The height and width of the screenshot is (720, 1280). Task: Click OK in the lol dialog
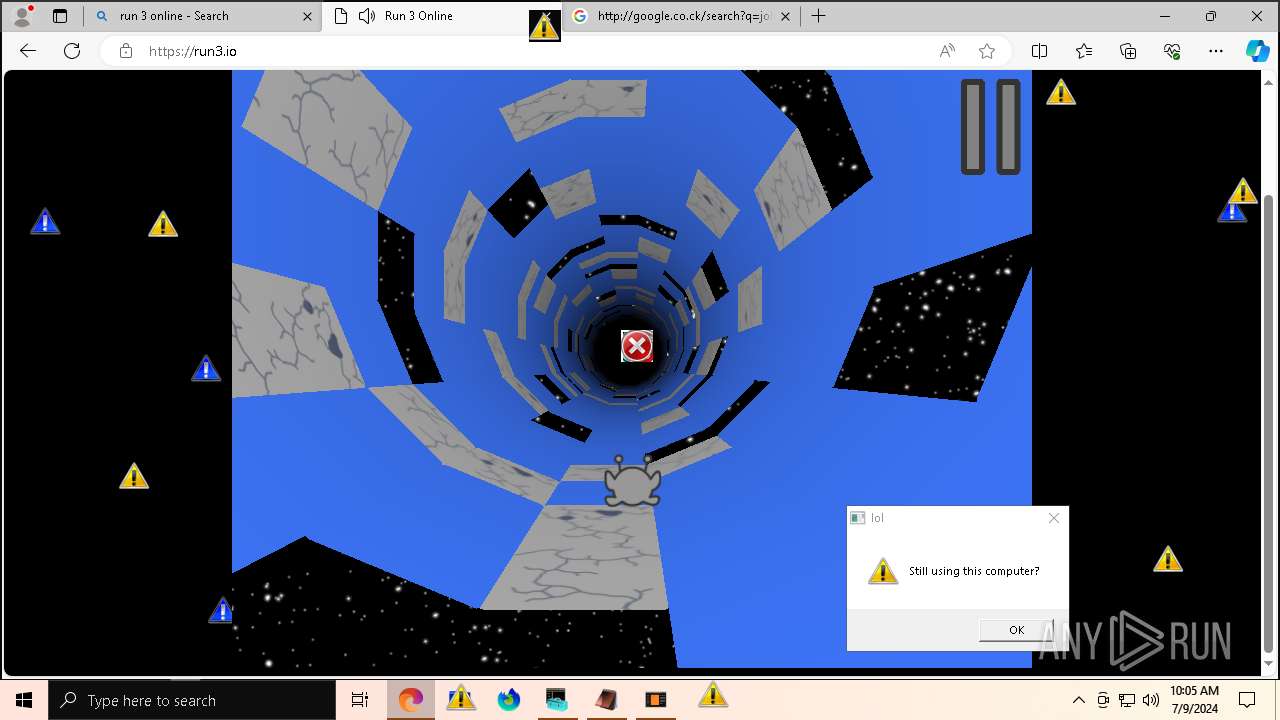pyautogui.click(x=1016, y=629)
